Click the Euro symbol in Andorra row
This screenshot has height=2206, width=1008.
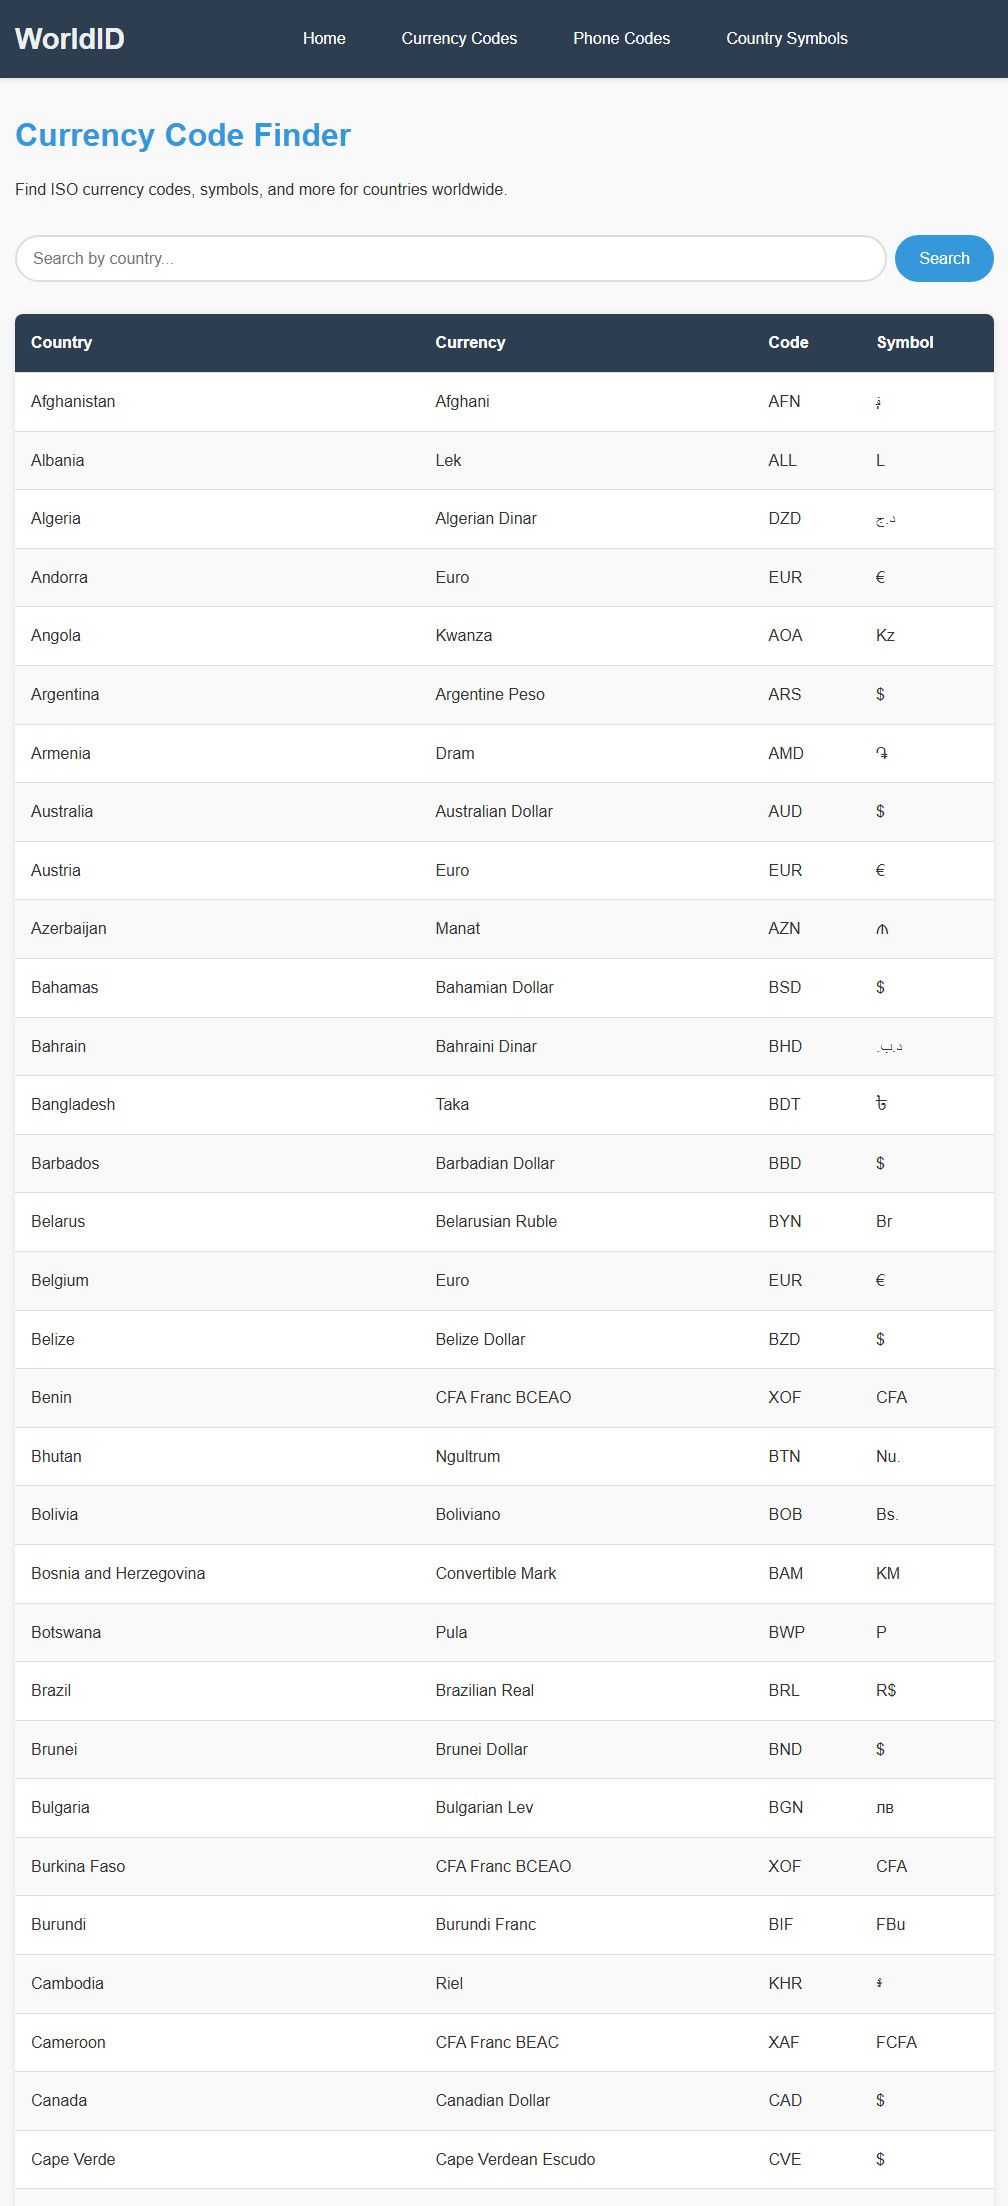point(880,577)
